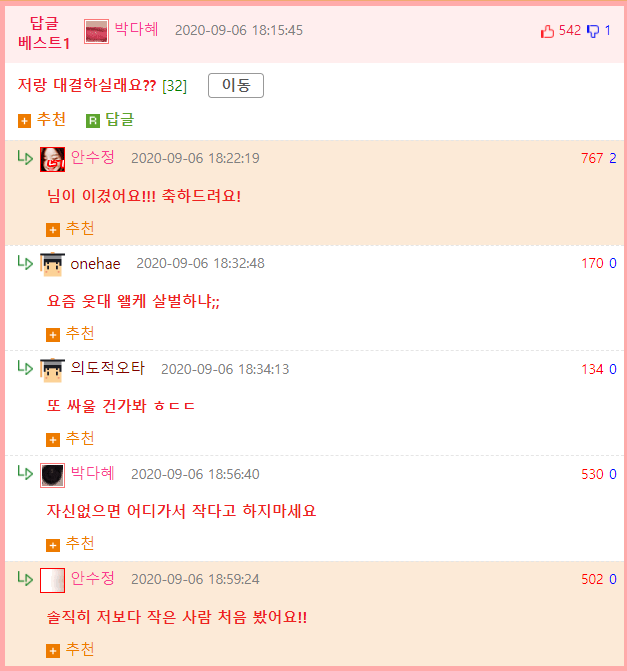627x671 pixels.
Task: Click the green R 답글 reply icon
Action: pyautogui.click(x=93, y=121)
